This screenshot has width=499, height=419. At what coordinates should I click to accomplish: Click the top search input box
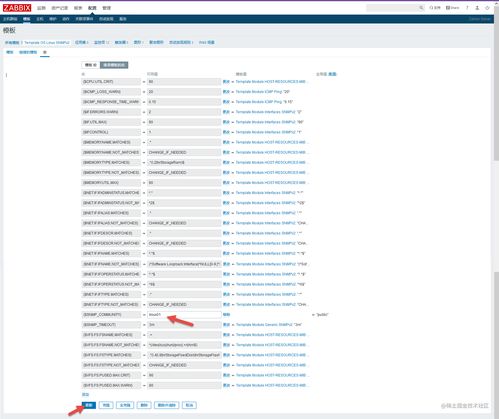393,8
